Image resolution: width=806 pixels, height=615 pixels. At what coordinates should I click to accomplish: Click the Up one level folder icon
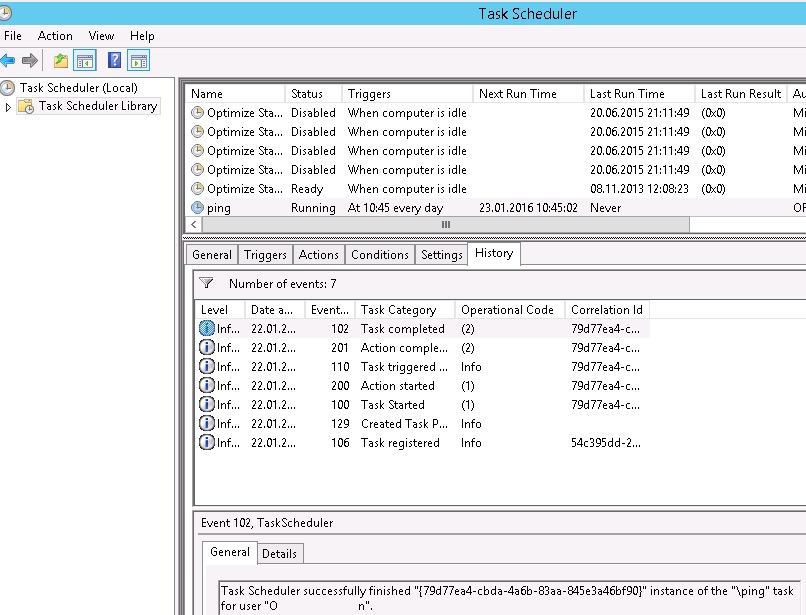61,61
